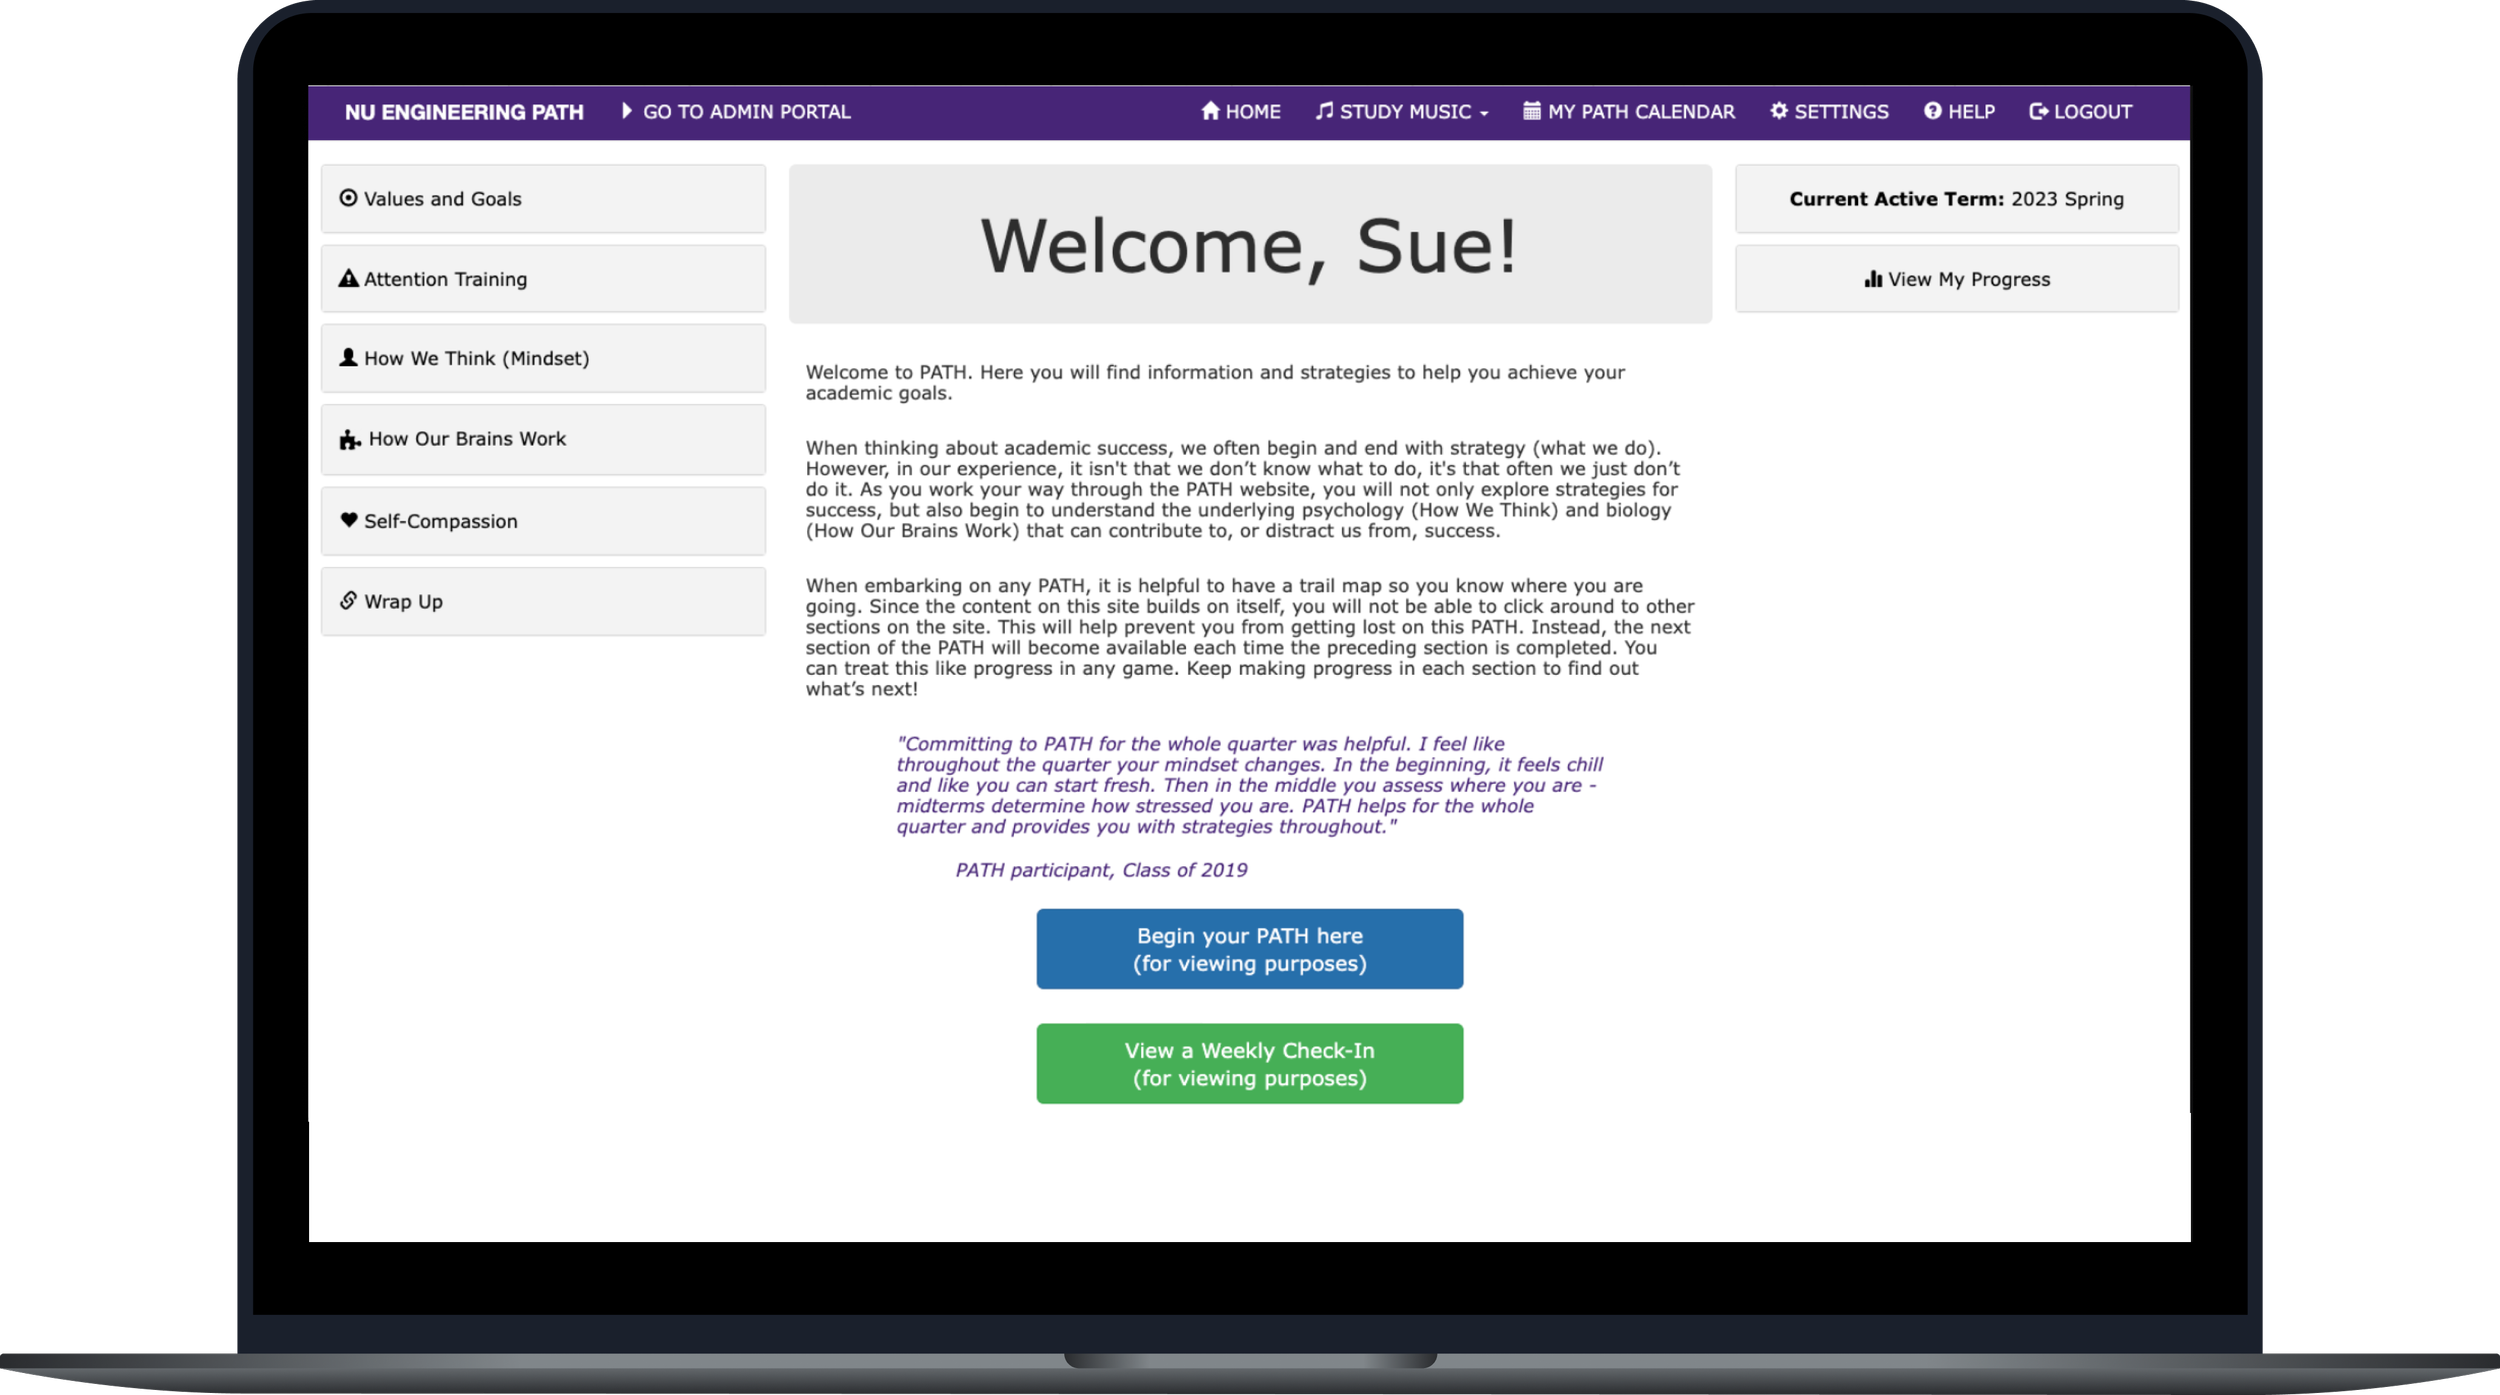Screen dimensions: 2500x1395
Task: Click the Settings gear icon
Action: point(1779,111)
